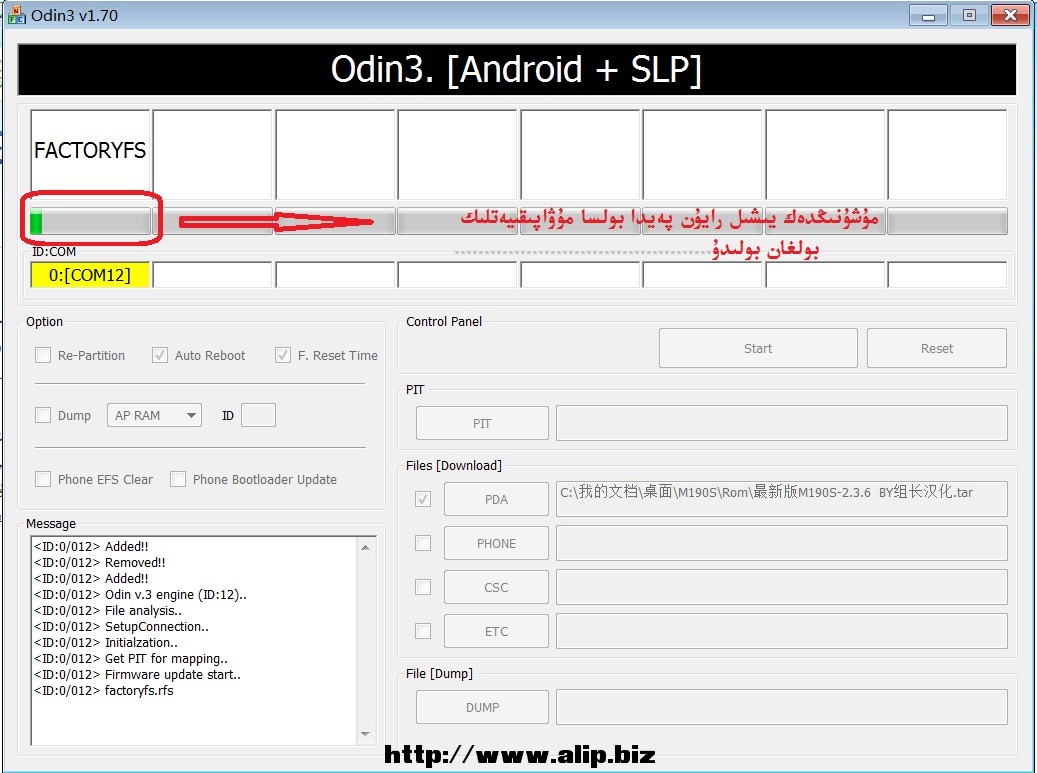The image size is (1037, 773).
Task: Toggle the Re-Partition checkbox
Action: click(43, 355)
